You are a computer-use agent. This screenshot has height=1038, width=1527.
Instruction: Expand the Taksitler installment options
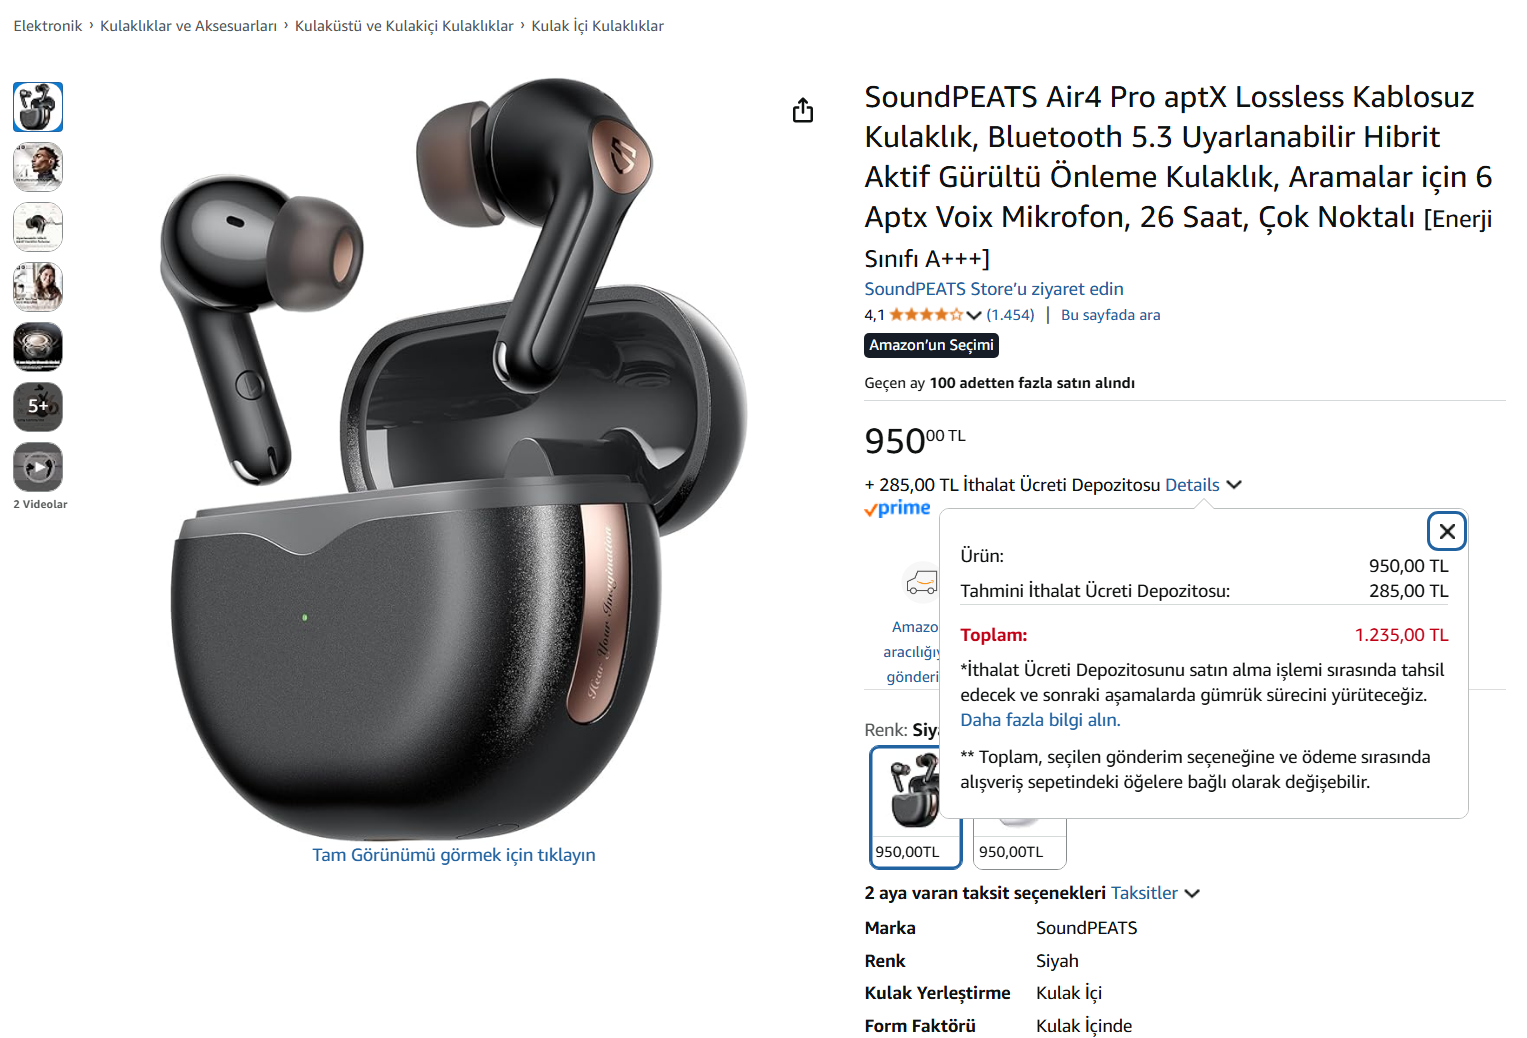(x=1154, y=893)
